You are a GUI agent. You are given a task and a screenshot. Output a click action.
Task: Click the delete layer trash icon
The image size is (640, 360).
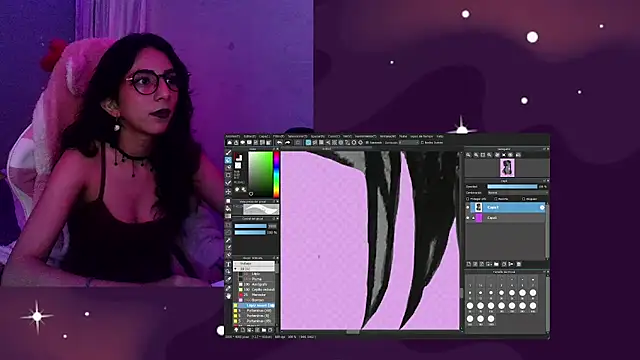[x=519, y=264]
